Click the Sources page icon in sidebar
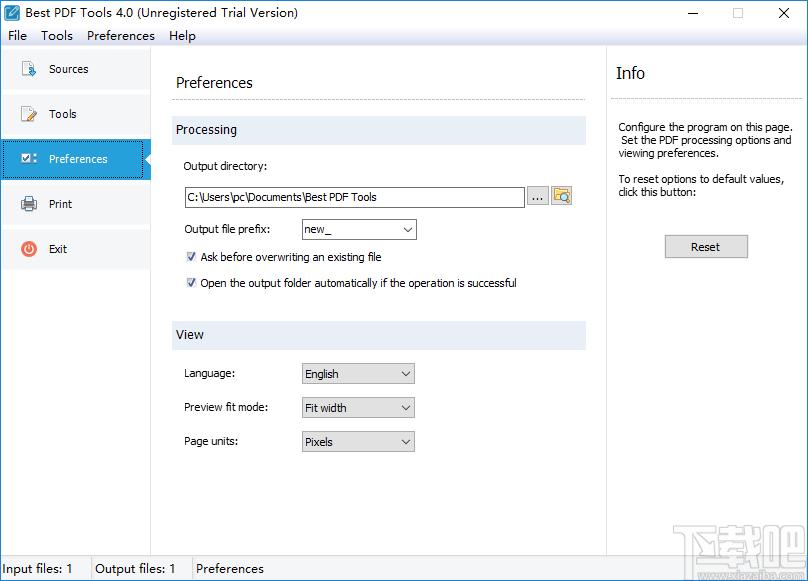 coord(28,69)
